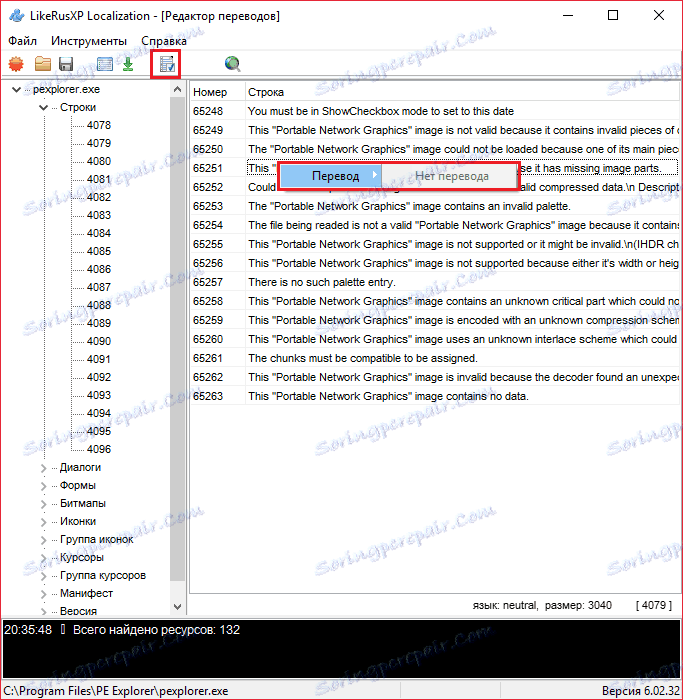Click the globe search toolbar icon
This screenshot has height=700, width=683.
point(232,64)
